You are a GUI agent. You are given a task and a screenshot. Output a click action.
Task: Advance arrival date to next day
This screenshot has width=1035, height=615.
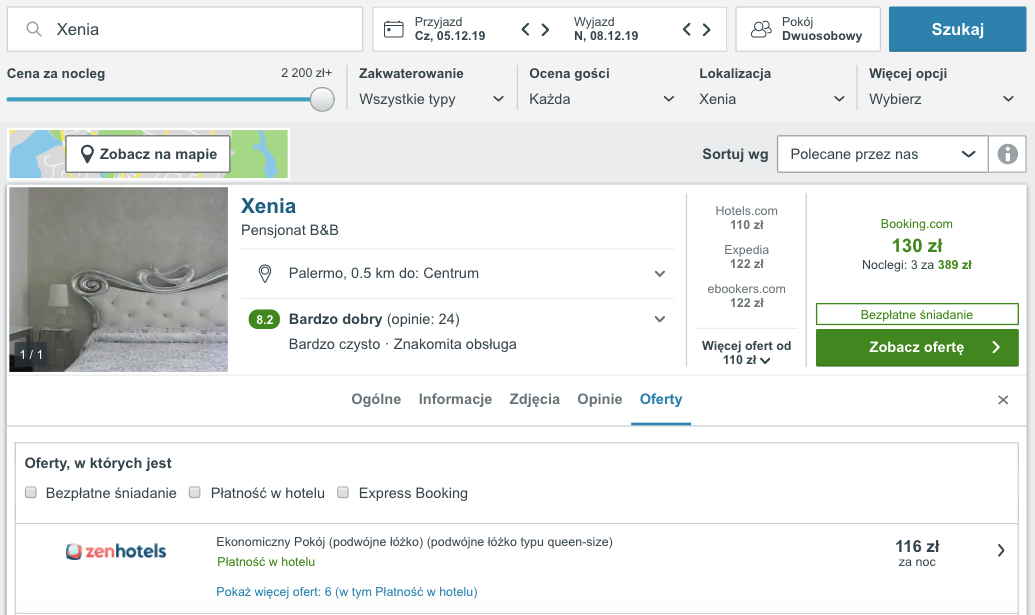[x=545, y=29]
